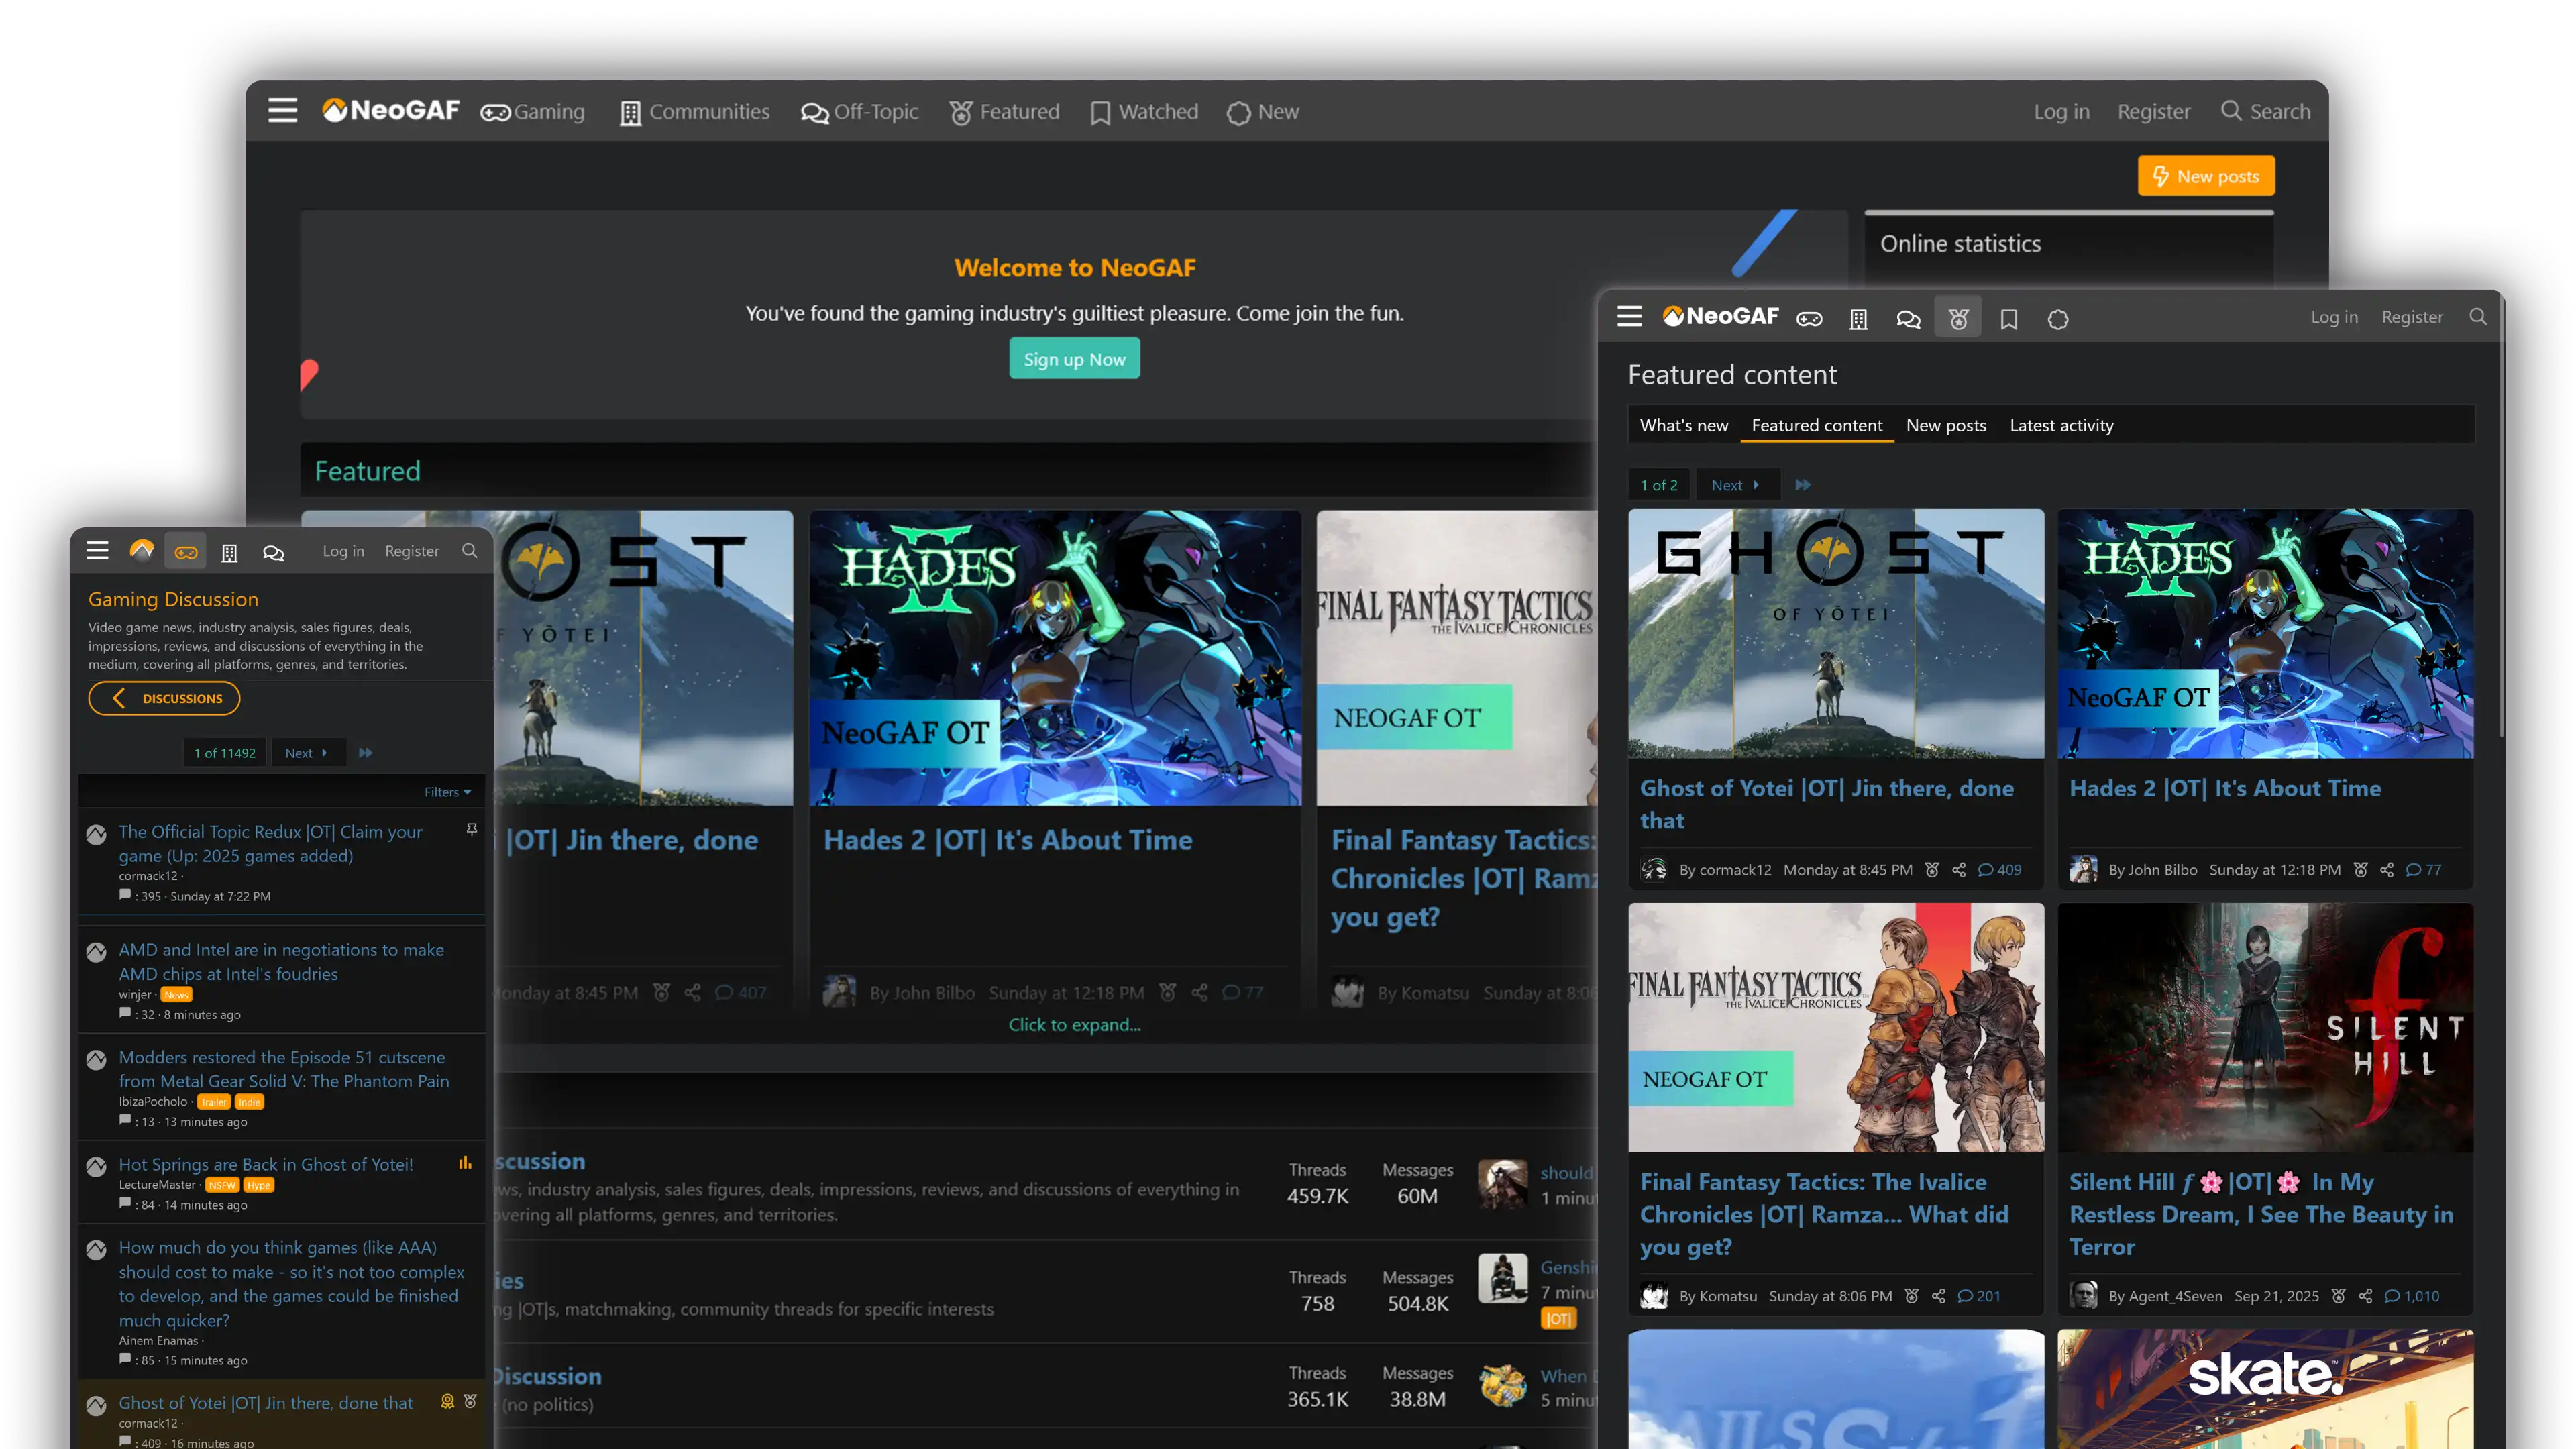Click the Click to expand link
The height and width of the screenshot is (1449, 2576).
(x=1074, y=1024)
